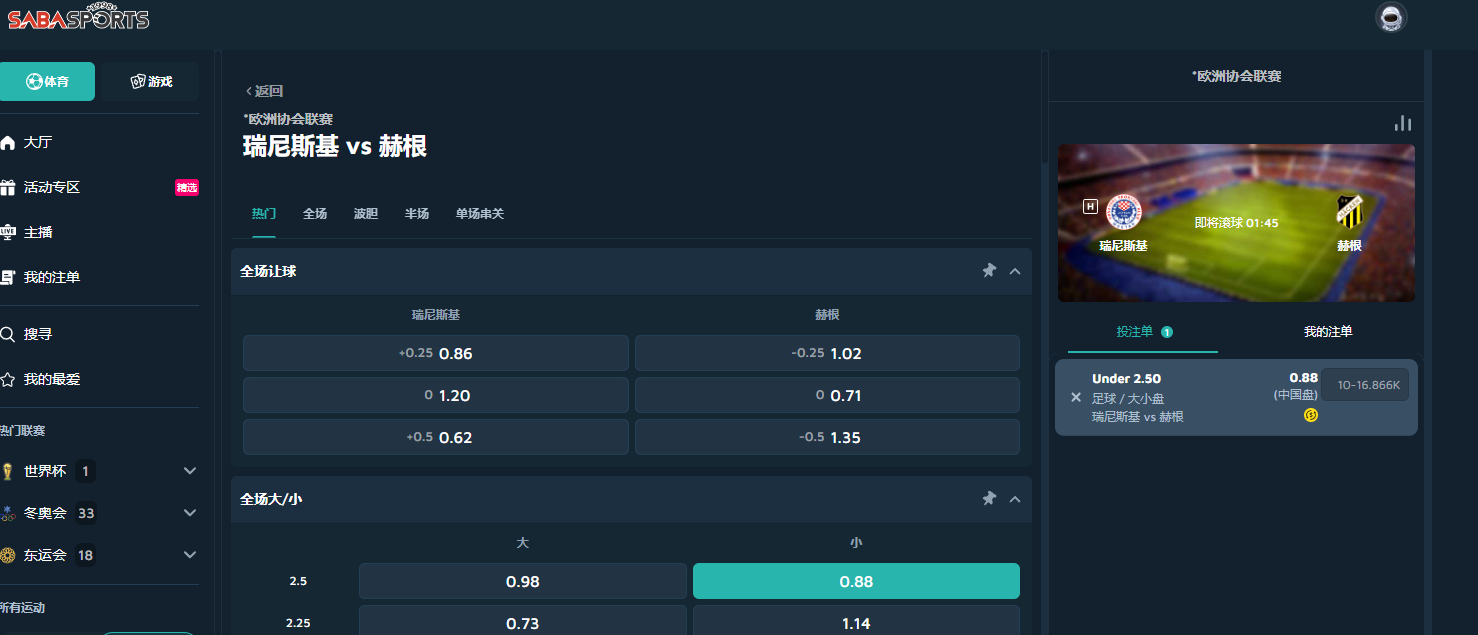The width and height of the screenshot is (1478, 635).
Task: Open 搜寻 search in the sidebar
Action: coord(38,334)
